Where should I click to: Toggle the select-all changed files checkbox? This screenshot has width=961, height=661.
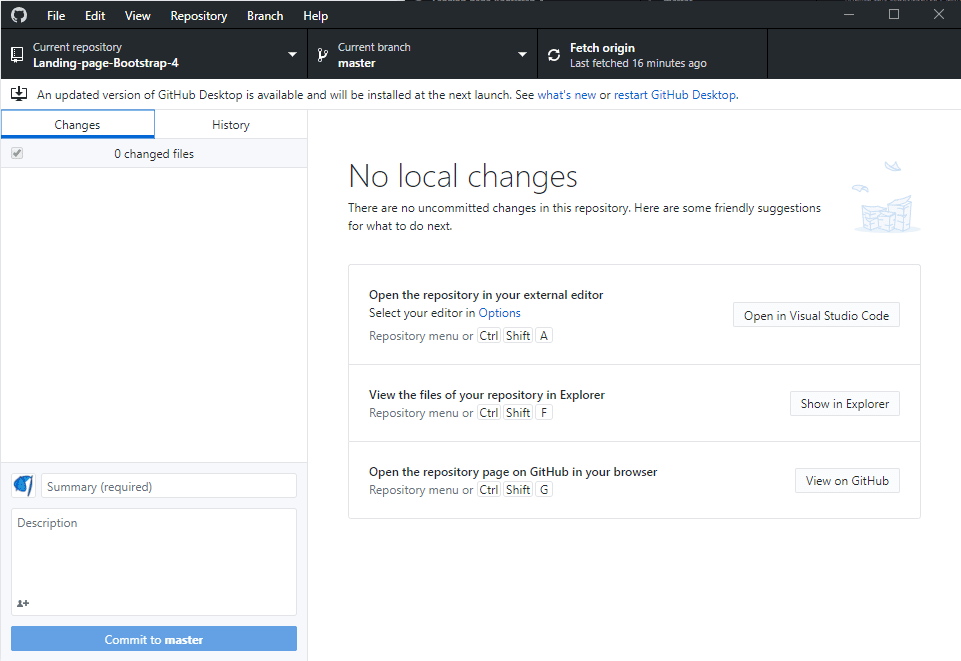click(17, 153)
